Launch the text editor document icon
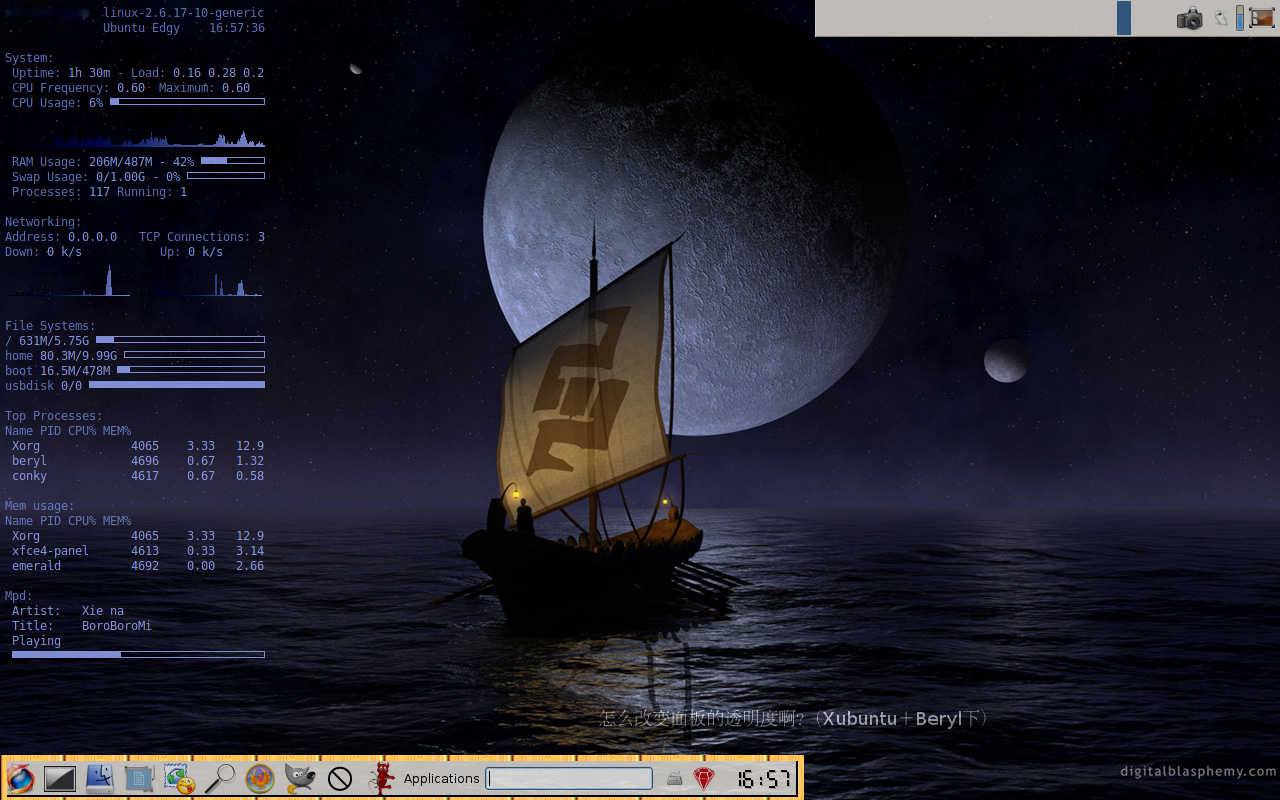This screenshot has height=800, width=1280. 139,778
